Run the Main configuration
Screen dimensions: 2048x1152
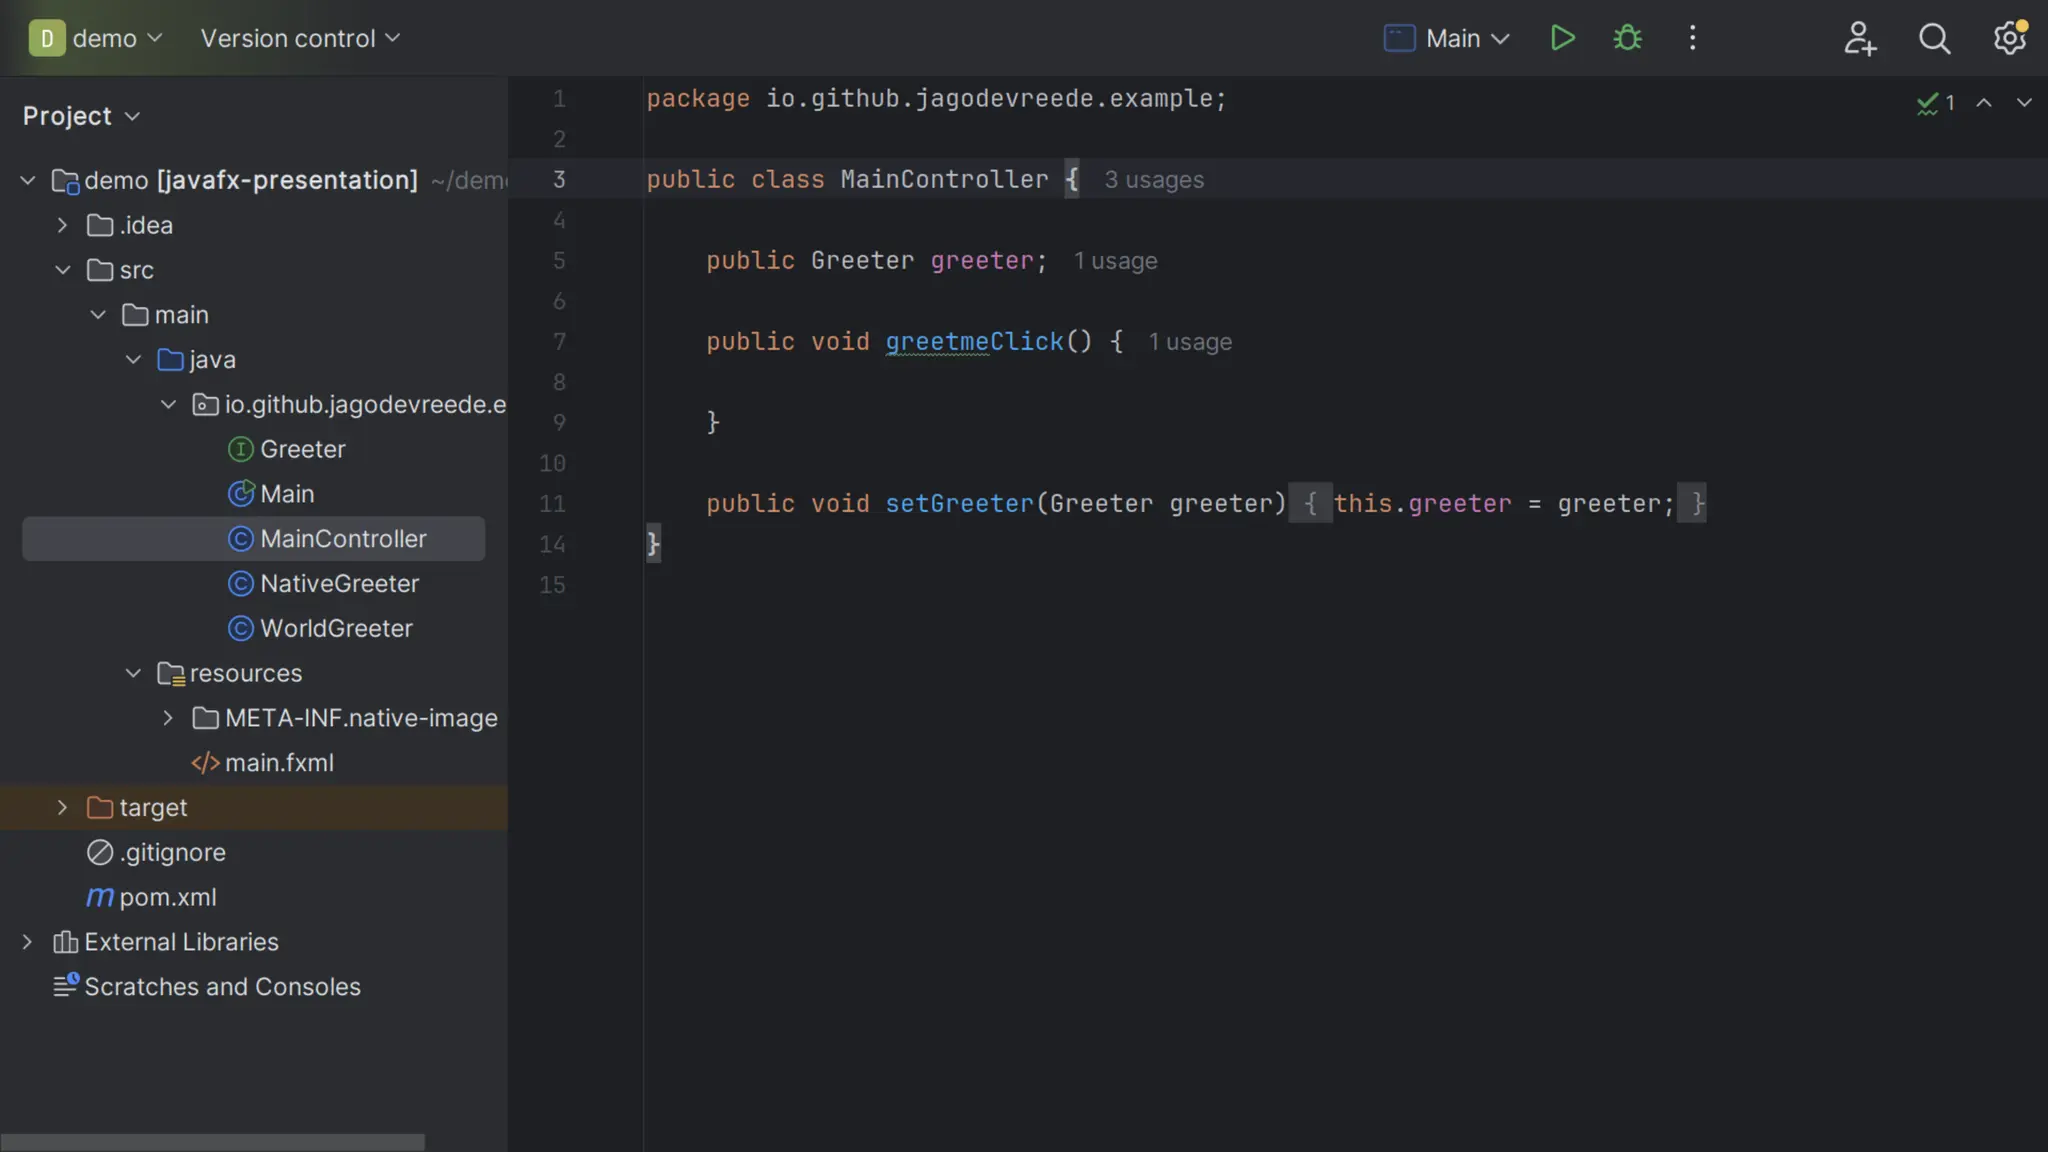click(x=1562, y=38)
